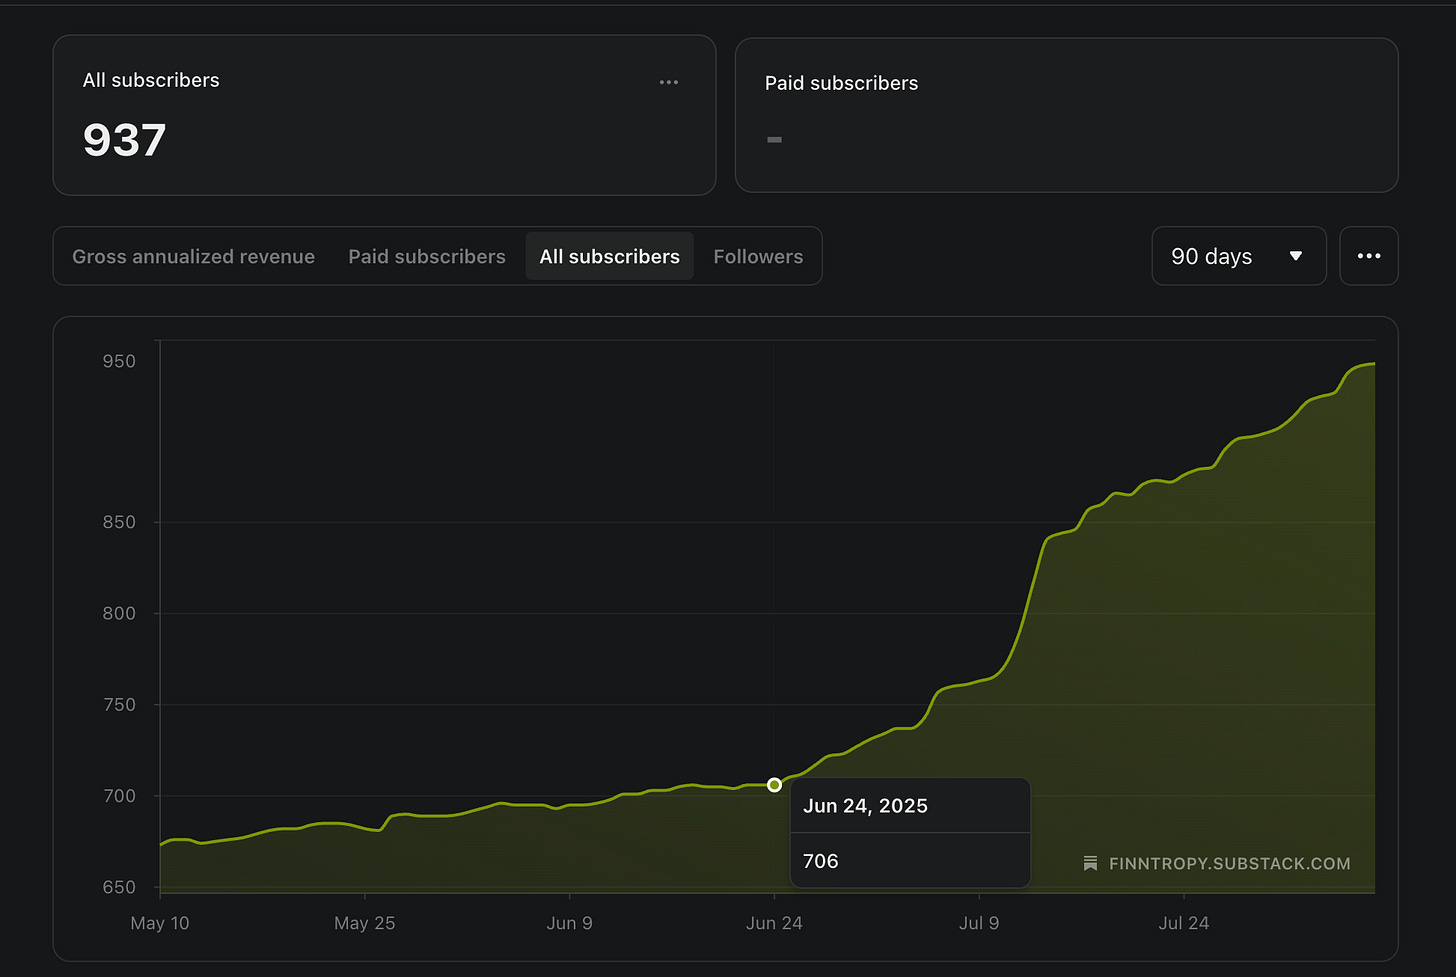
Task: Click the May 10 x-axis label
Action: (x=160, y=923)
